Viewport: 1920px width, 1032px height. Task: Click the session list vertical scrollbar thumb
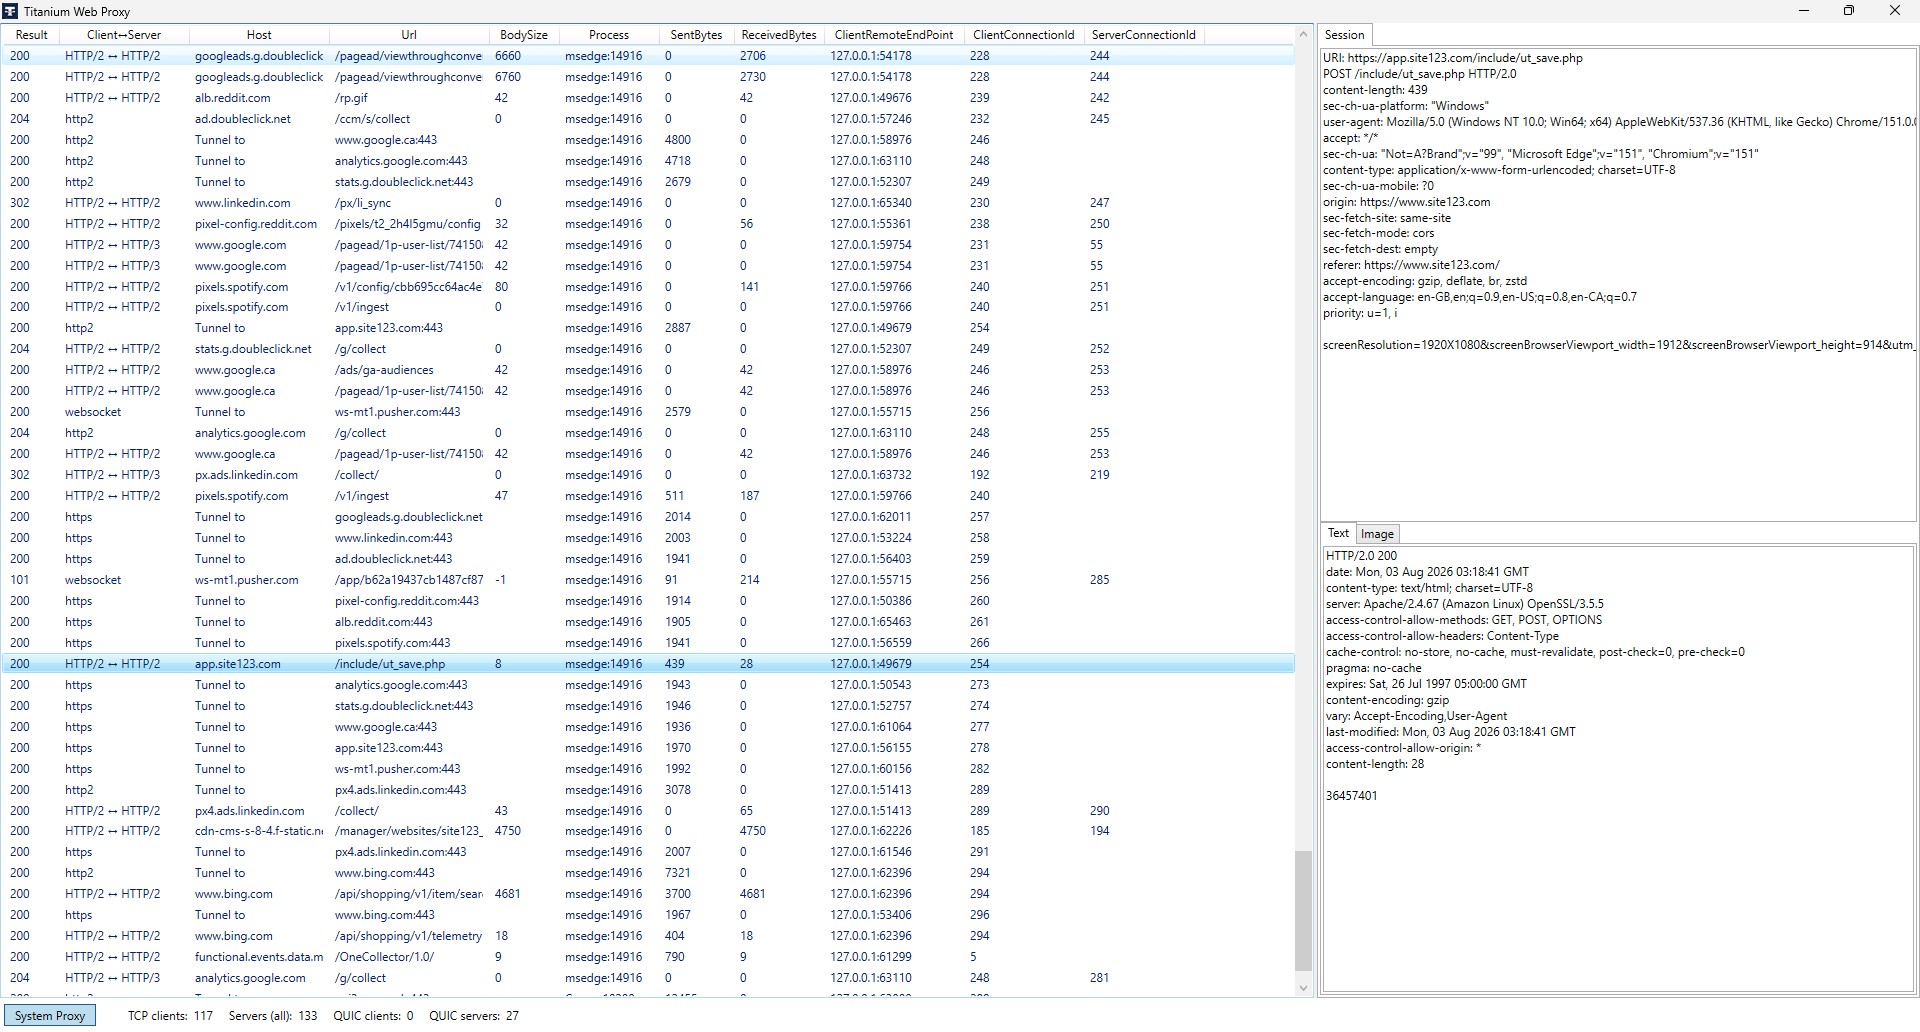tap(1303, 911)
